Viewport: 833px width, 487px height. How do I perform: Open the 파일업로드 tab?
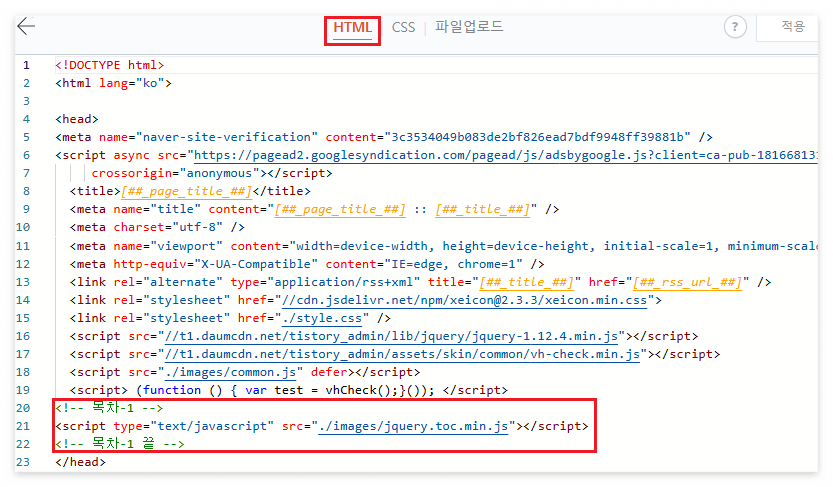(x=469, y=27)
